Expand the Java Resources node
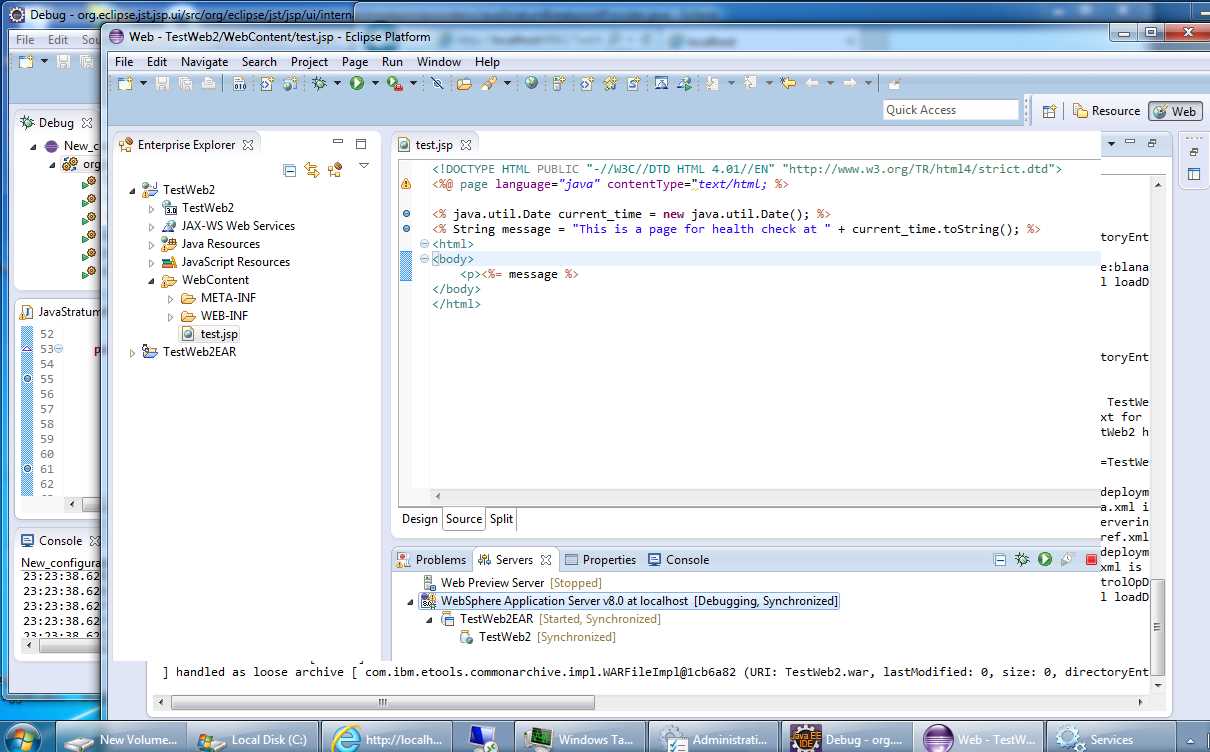Screen dimensions: 1210x752 (151, 244)
